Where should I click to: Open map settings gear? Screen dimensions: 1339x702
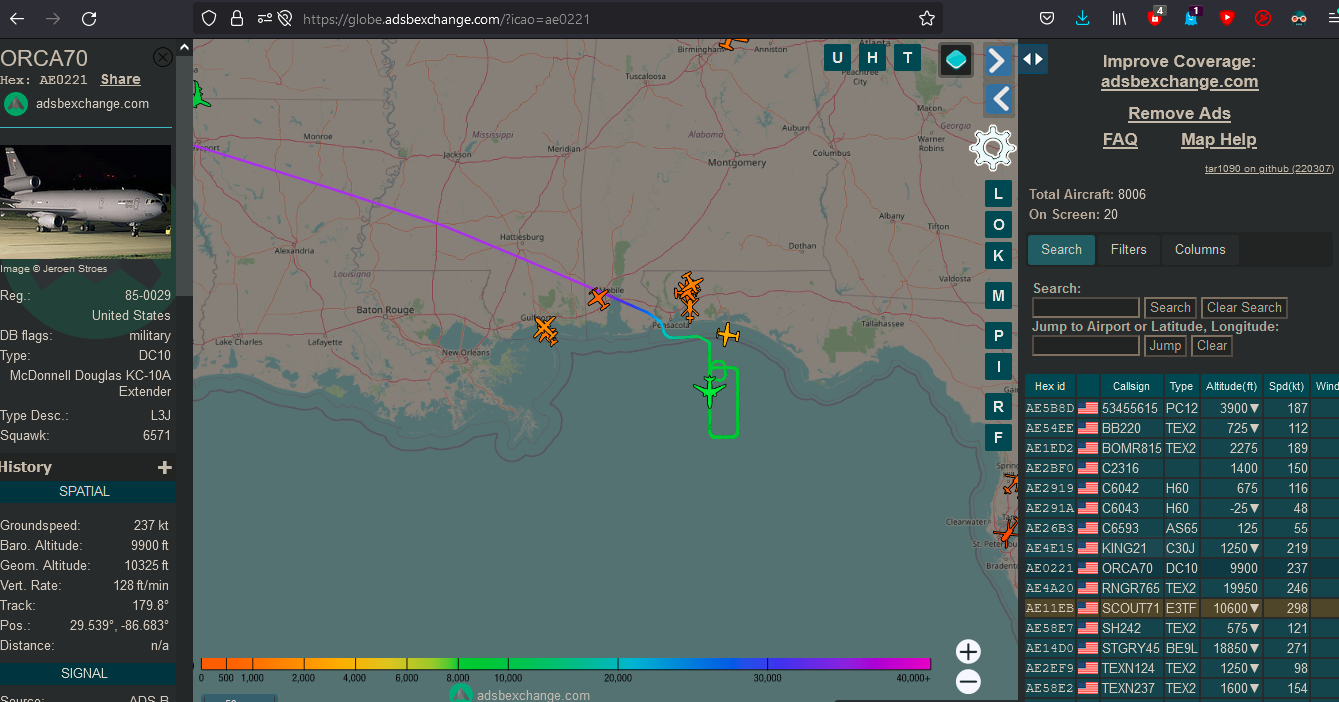(993, 149)
